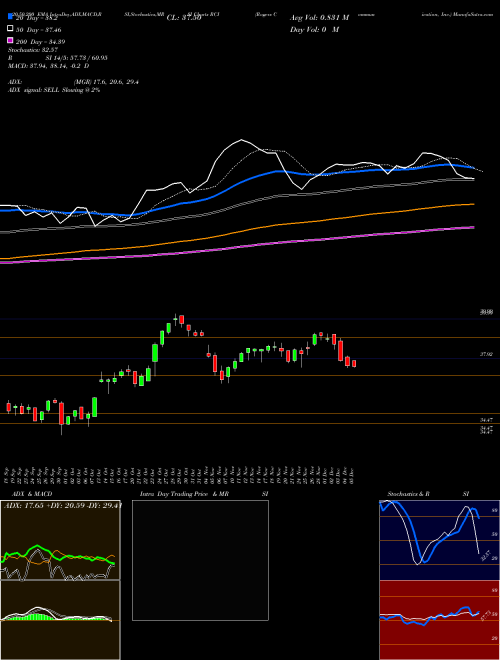Click the 32.57 stochastic value label
Screen dimensions: 500x660
pos(485,556)
